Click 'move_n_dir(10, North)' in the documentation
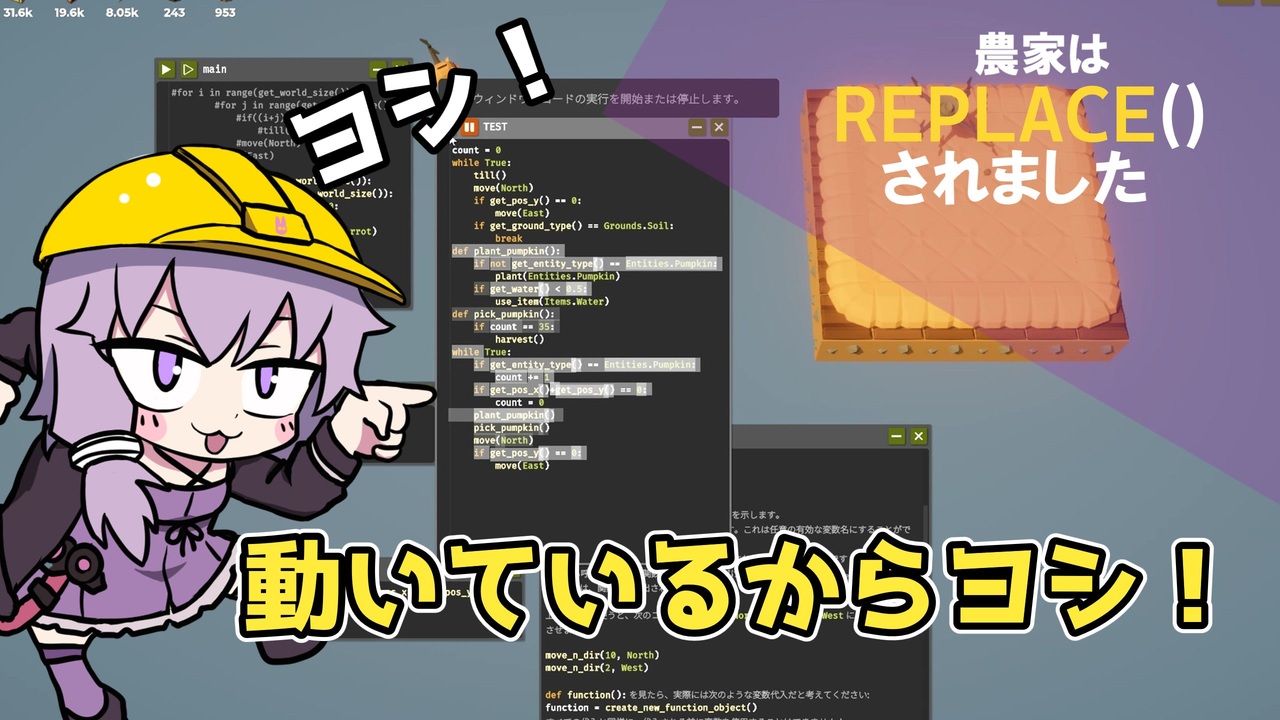 coord(601,655)
